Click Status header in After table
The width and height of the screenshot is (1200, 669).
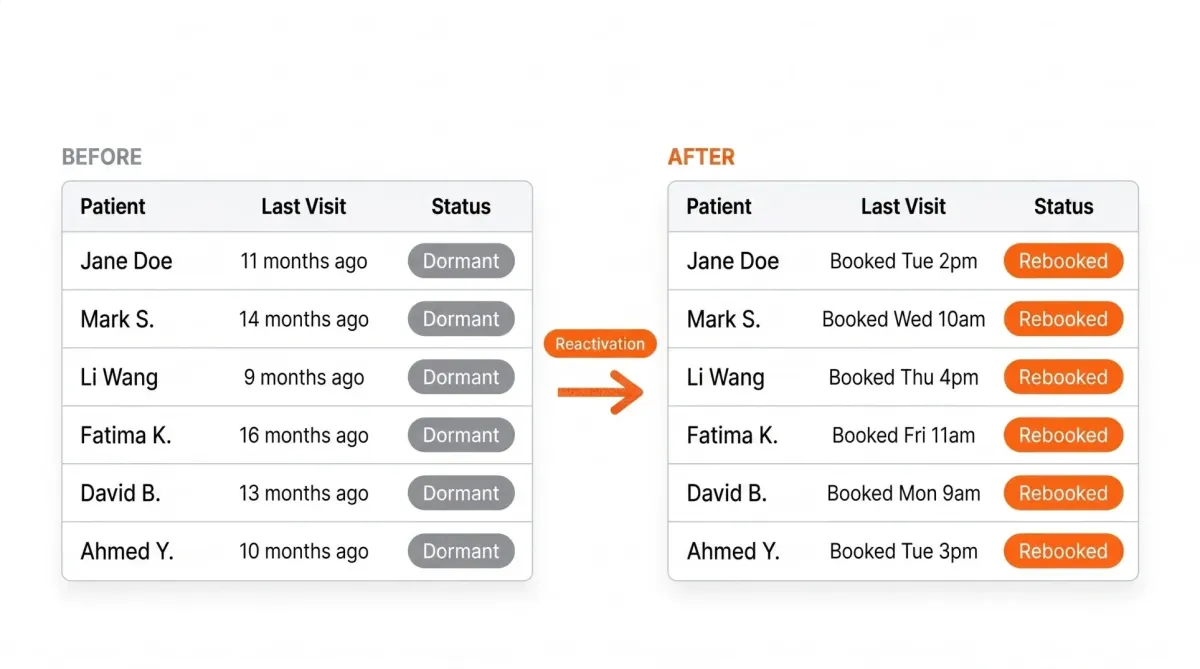(1063, 207)
